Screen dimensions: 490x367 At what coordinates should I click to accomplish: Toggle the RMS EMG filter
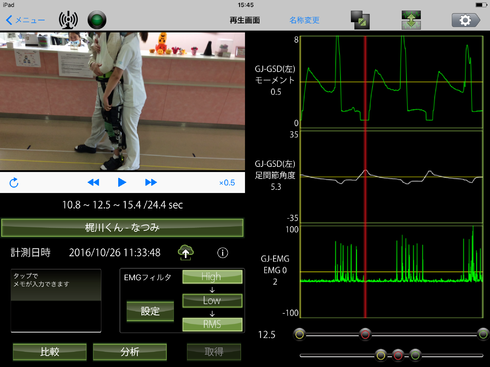pos(212,324)
